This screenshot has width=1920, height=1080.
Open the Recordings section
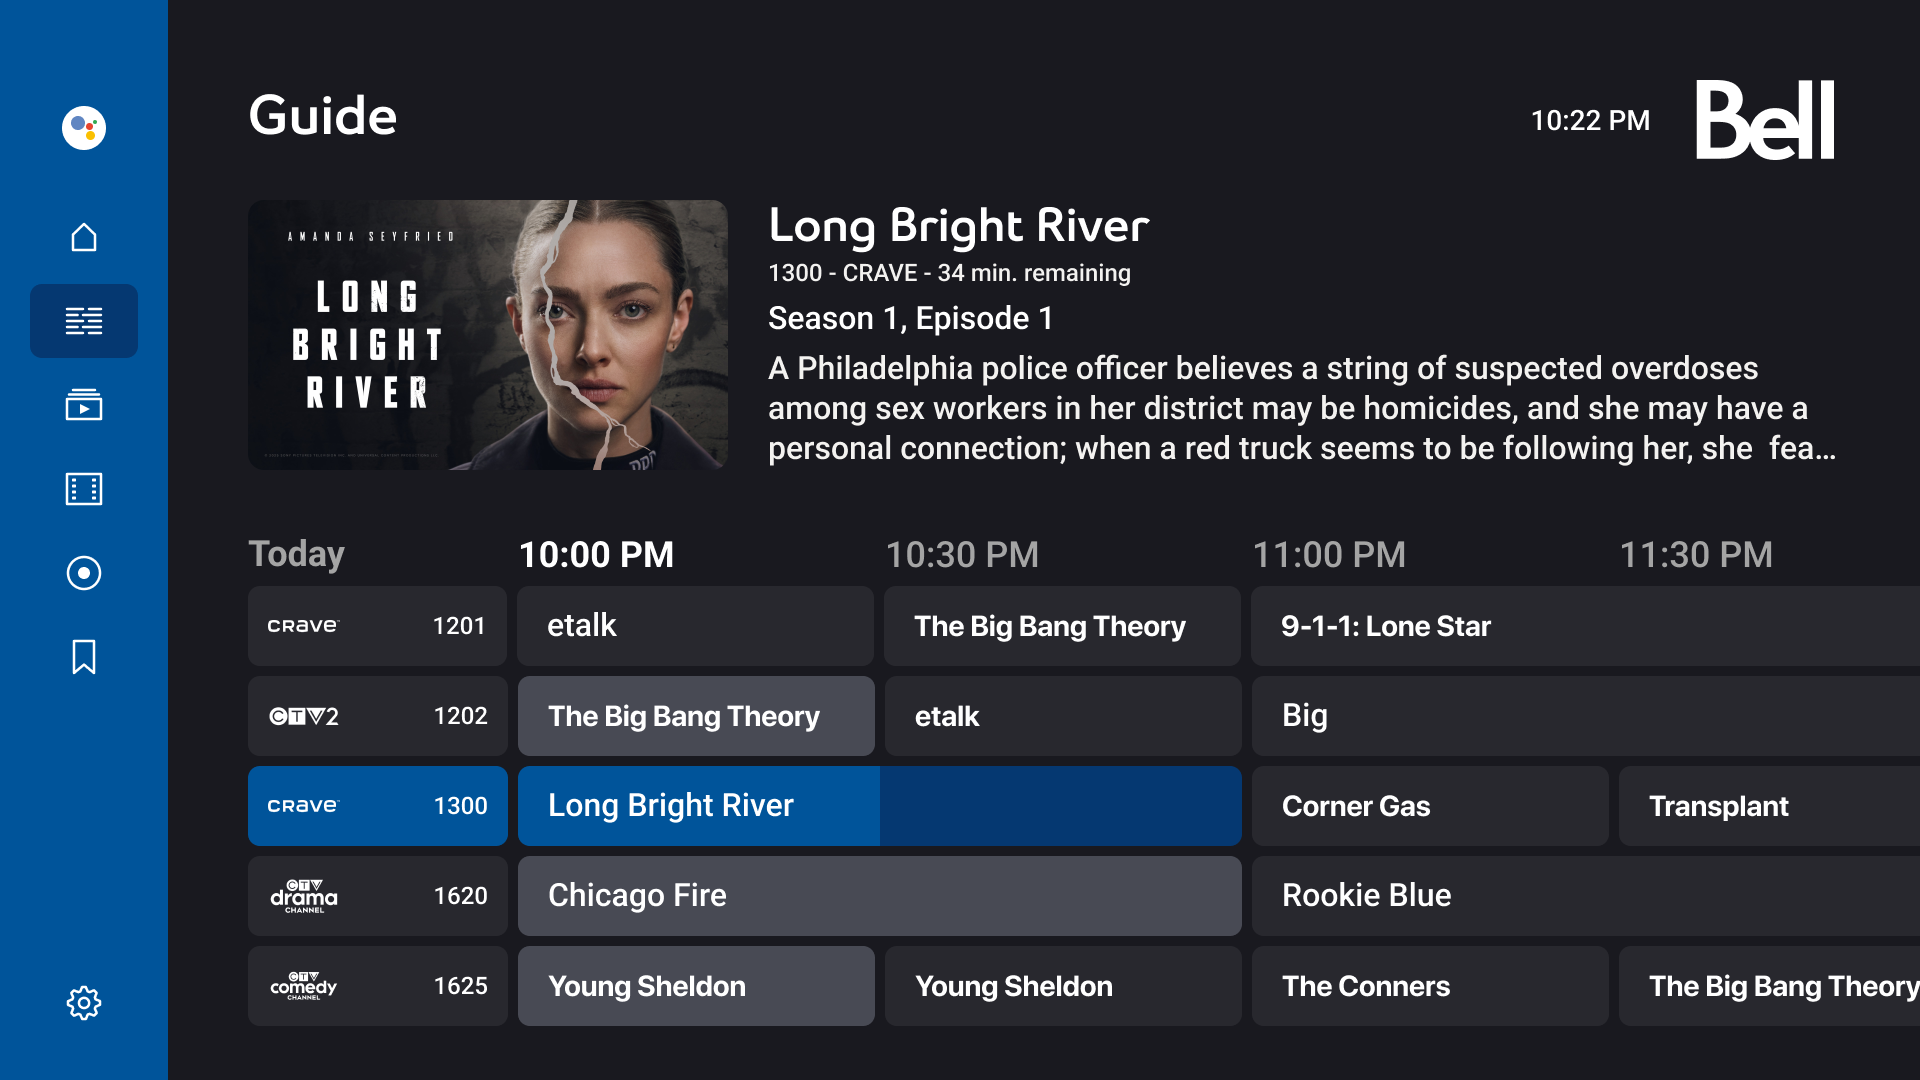[83, 573]
